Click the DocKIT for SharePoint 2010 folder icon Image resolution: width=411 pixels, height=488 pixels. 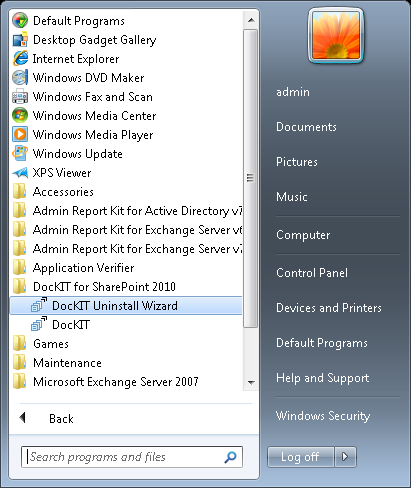pyautogui.click(x=19, y=287)
